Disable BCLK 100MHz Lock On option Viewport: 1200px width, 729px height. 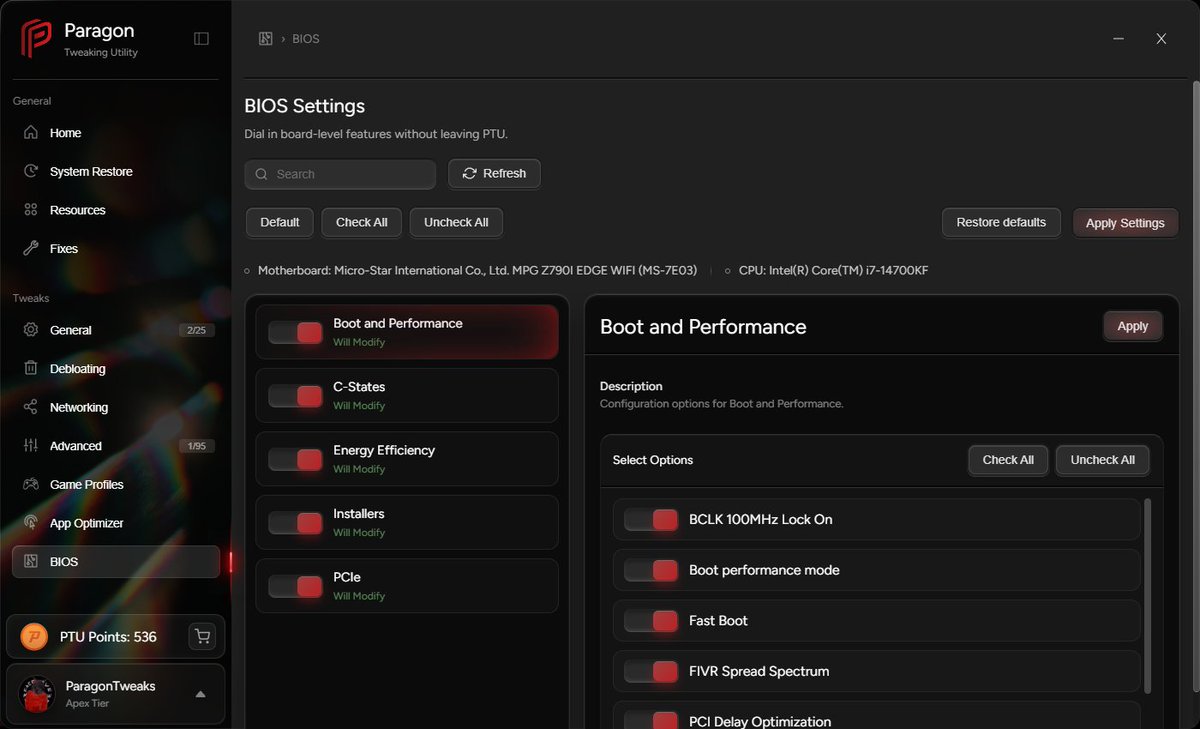(x=651, y=520)
